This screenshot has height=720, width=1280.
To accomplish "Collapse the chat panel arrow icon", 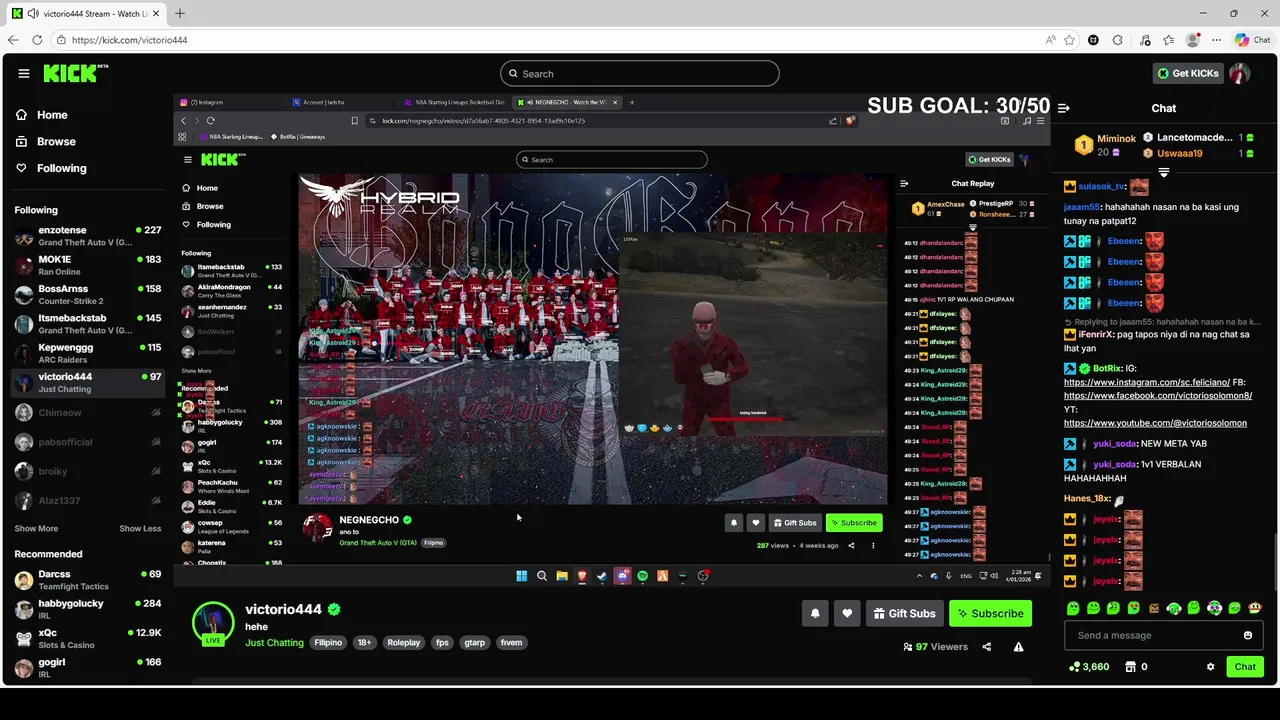I will [1064, 108].
